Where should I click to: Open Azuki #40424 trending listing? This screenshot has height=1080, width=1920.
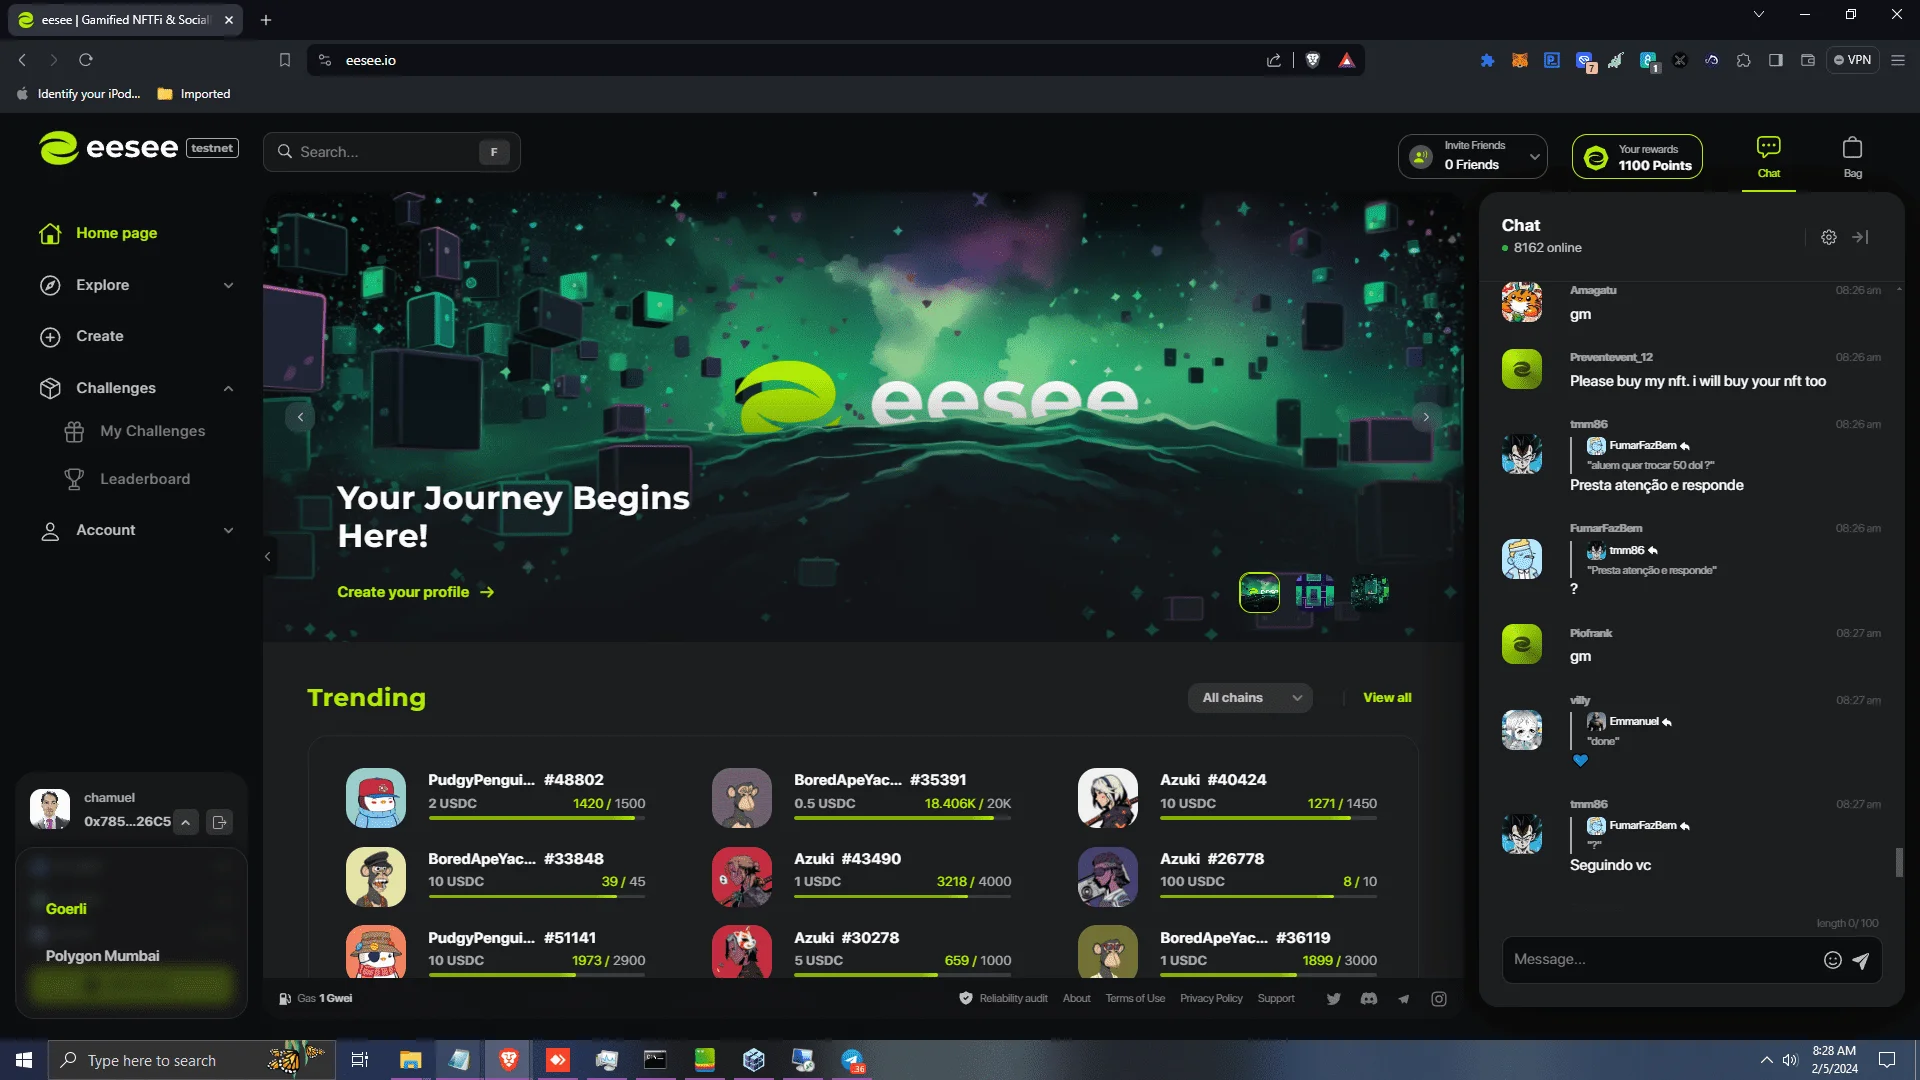[x=1228, y=797]
